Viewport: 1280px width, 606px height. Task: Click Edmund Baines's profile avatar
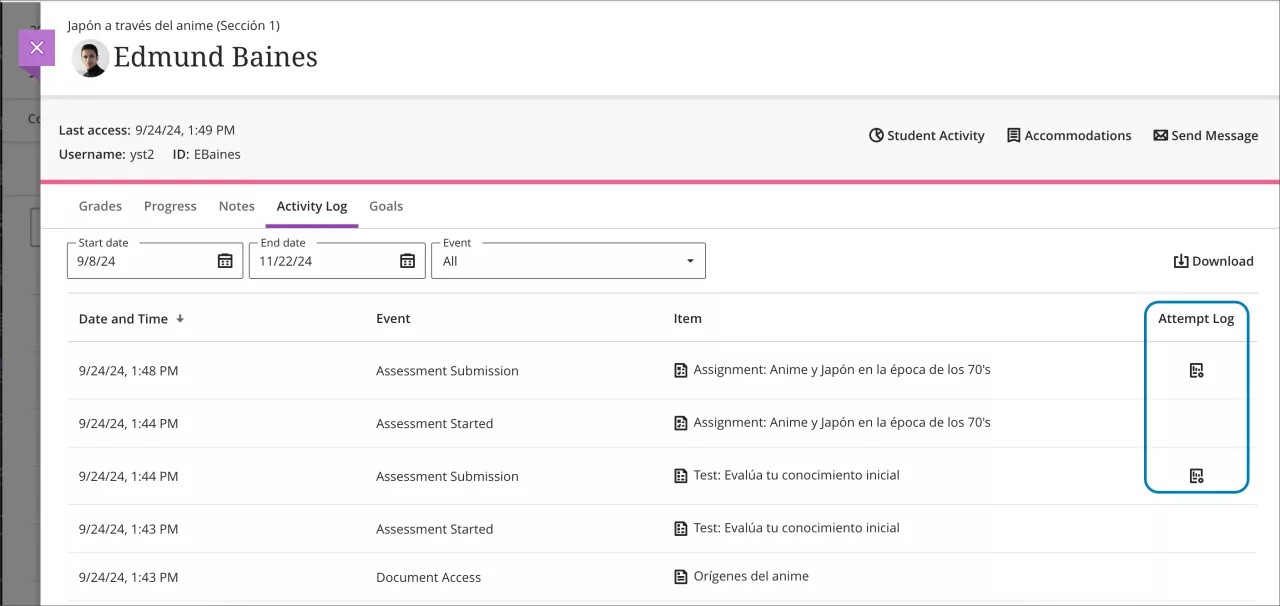[90, 58]
